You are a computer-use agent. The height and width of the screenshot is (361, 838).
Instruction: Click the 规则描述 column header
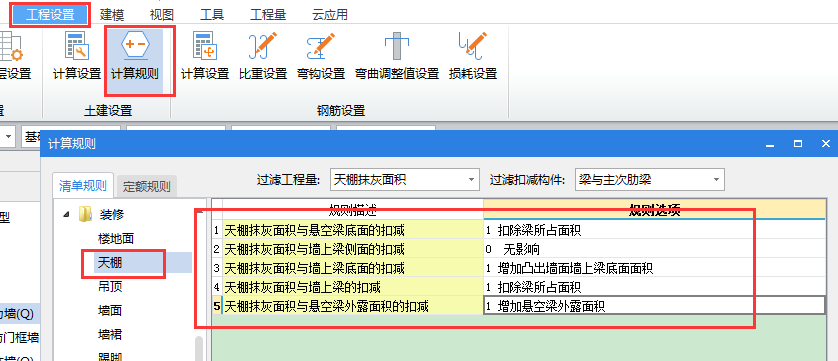pyautogui.click(x=353, y=210)
